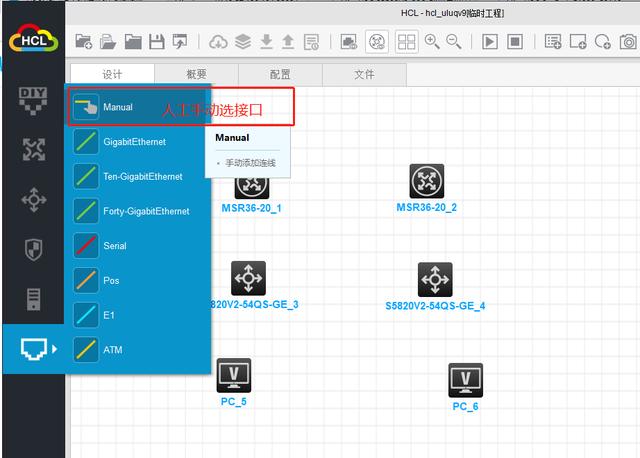640x458 pixels.
Task: Click the layers stack toolbar icon
Action: (x=243, y=42)
